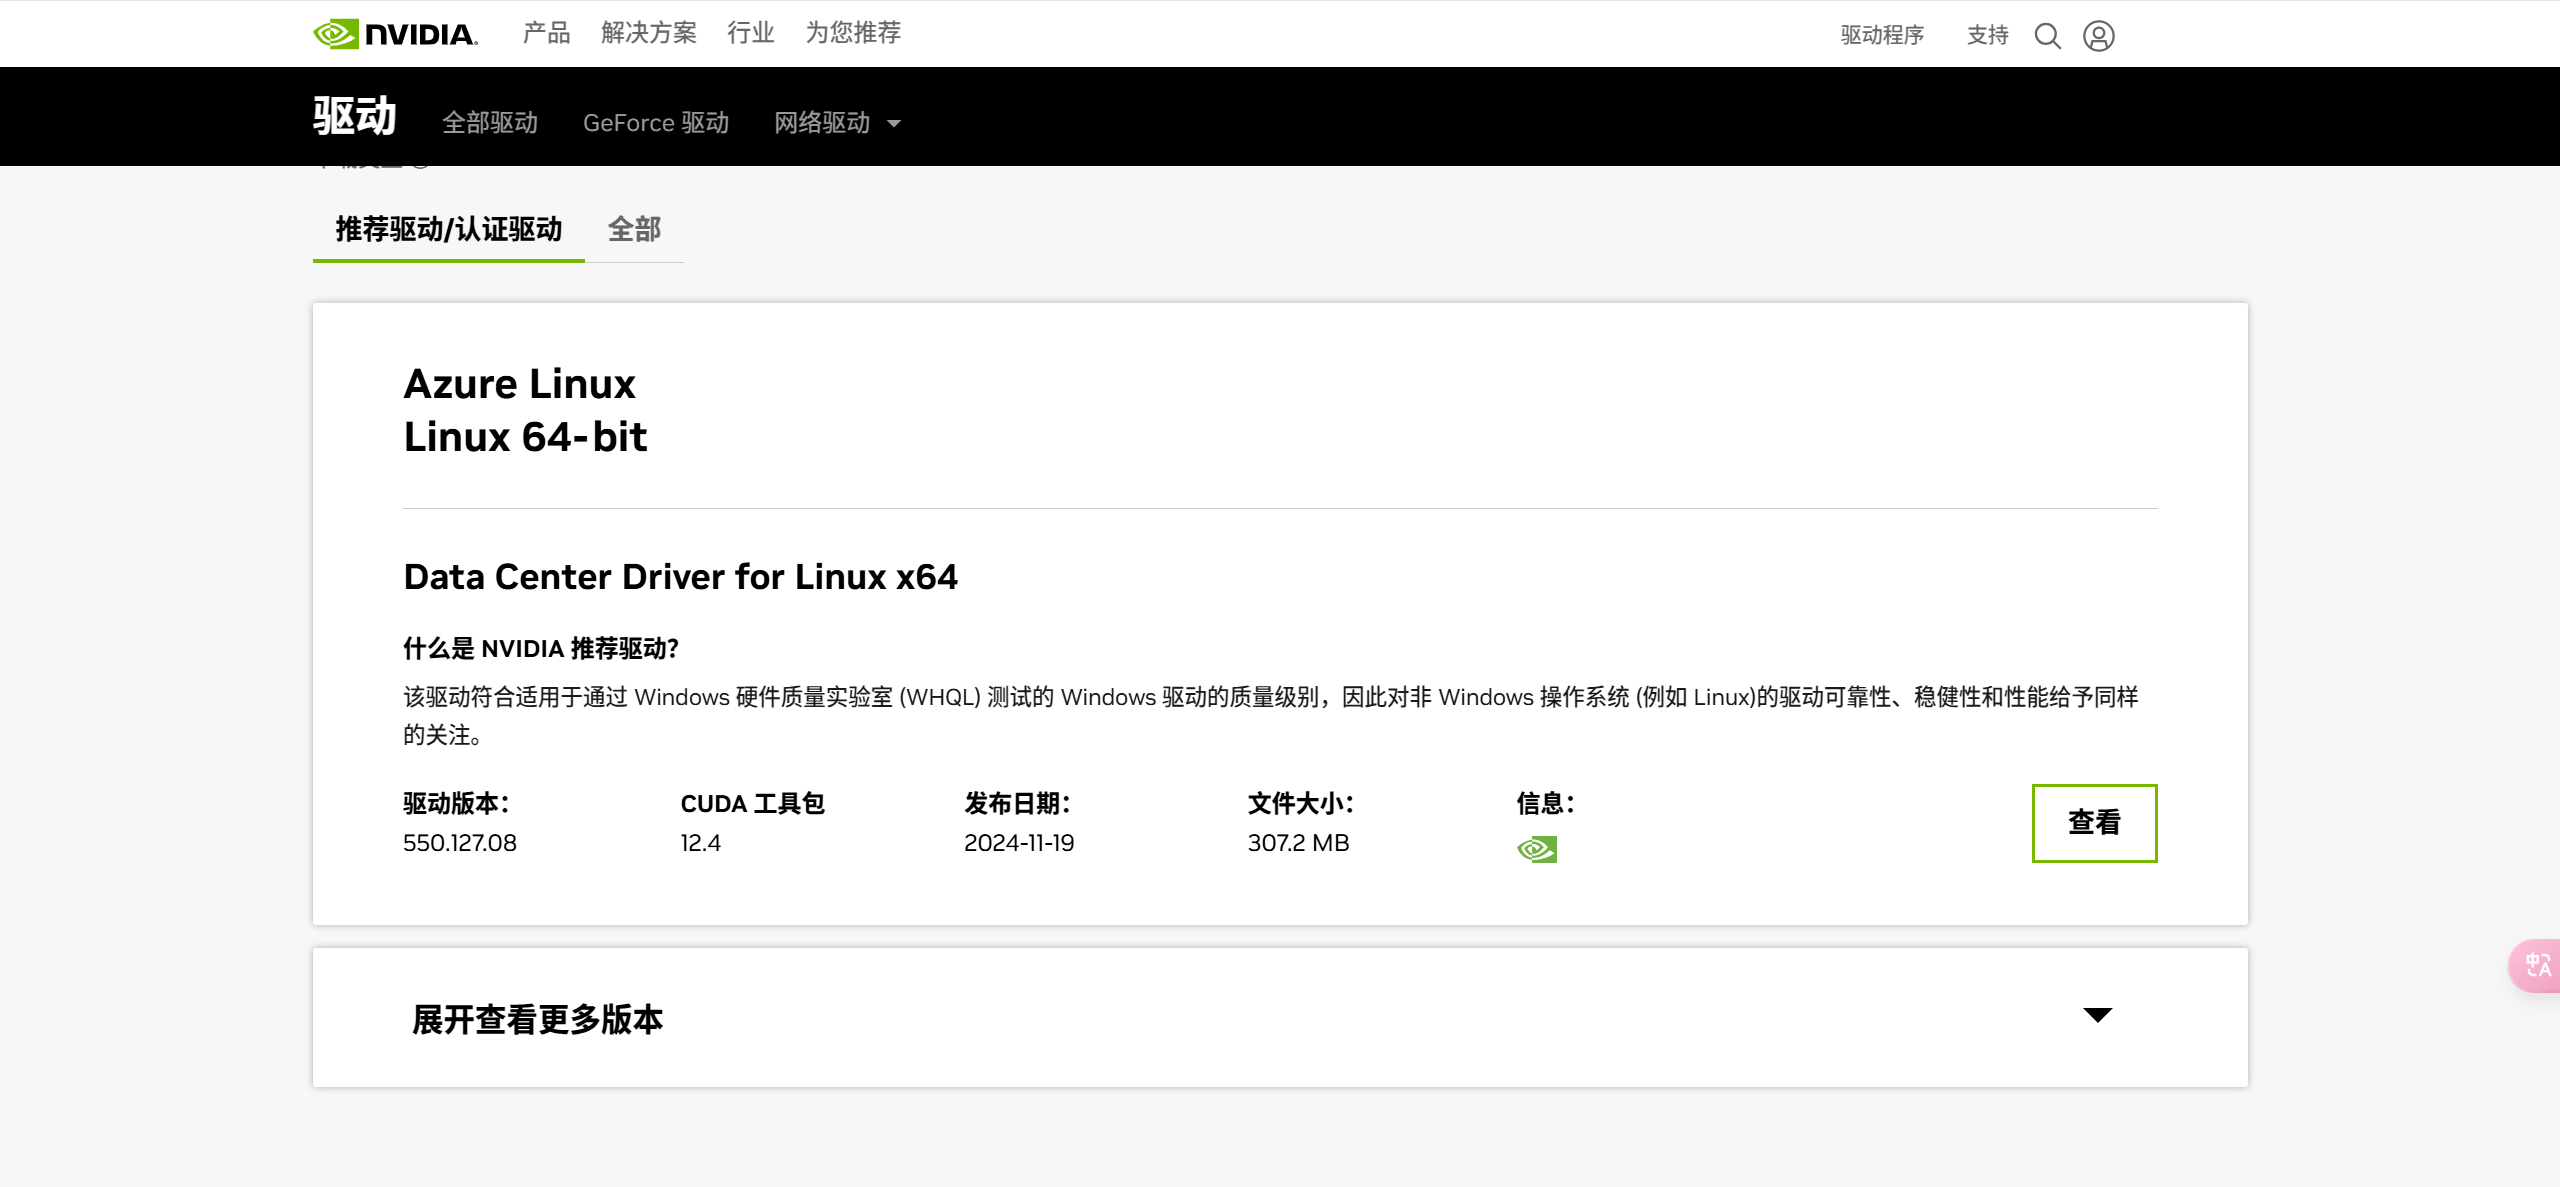Open GeForce 驱动 navigation link
Image resolution: width=2560 pixels, height=1187 pixels.
coord(655,123)
